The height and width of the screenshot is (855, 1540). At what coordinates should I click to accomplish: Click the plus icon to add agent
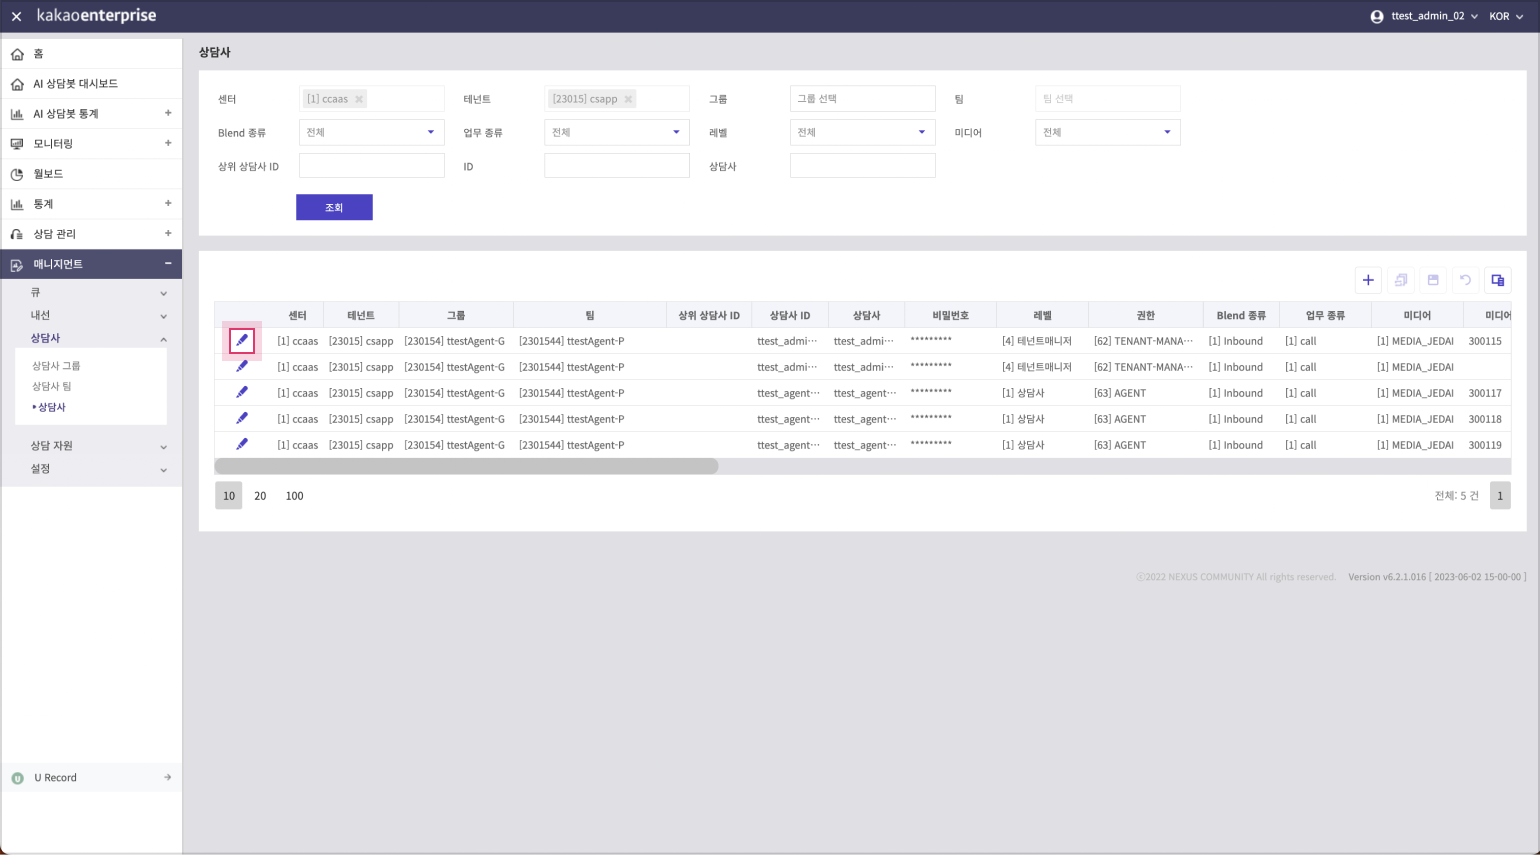pyautogui.click(x=1368, y=280)
